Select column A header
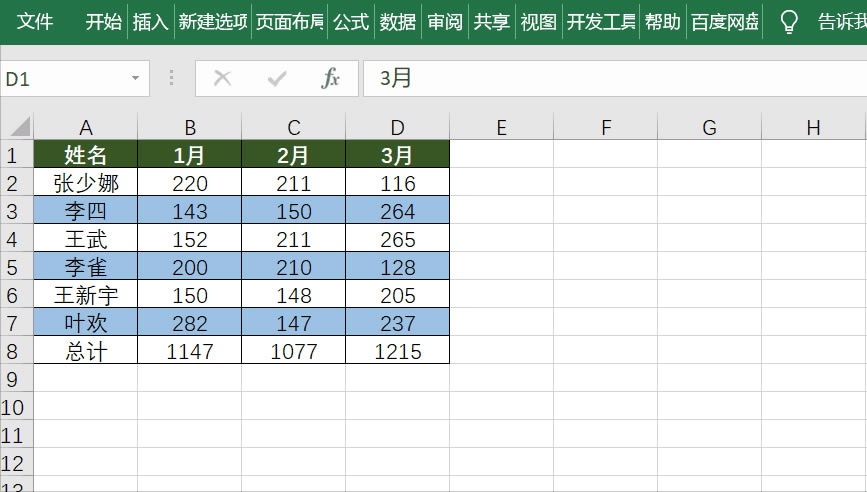The height and width of the screenshot is (492, 867). pyautogui.click(x=86, y=127)
